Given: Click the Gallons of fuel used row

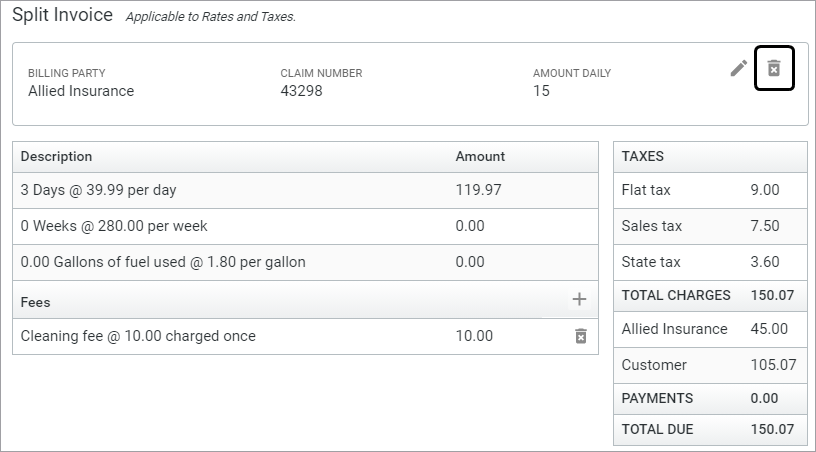Looking at the screenshot, I should (163, 262).
